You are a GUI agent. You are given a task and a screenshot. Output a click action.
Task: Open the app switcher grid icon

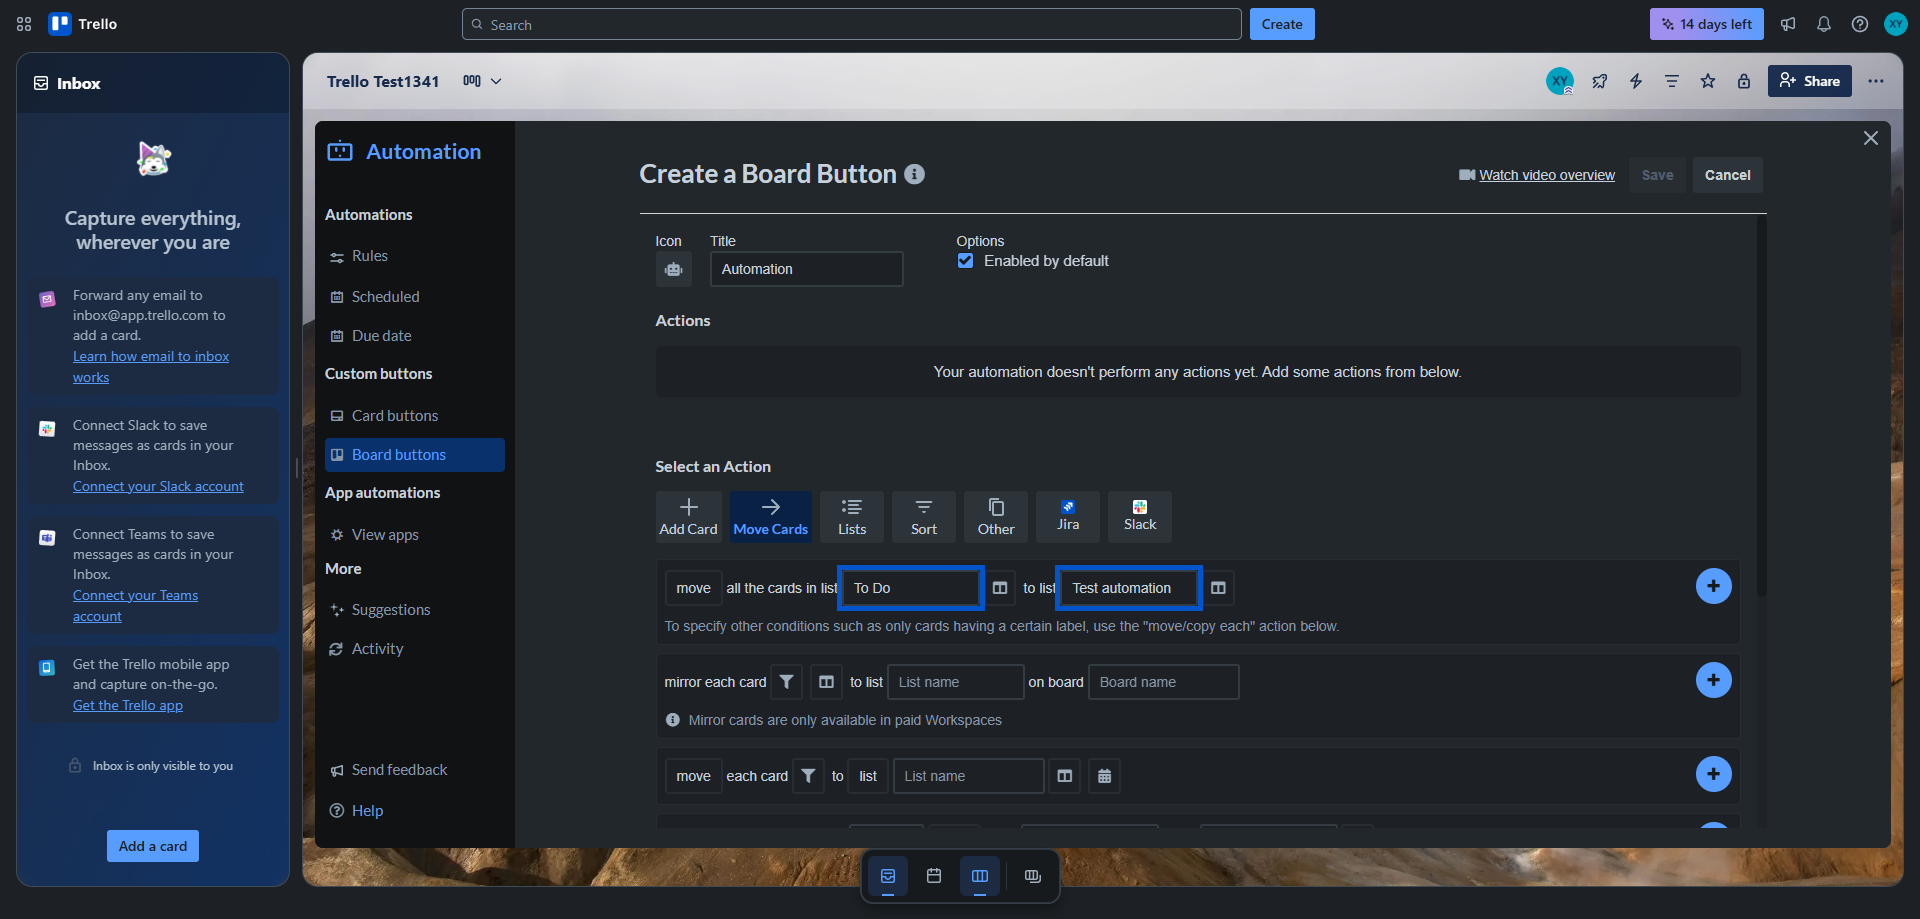coord(24,24)
